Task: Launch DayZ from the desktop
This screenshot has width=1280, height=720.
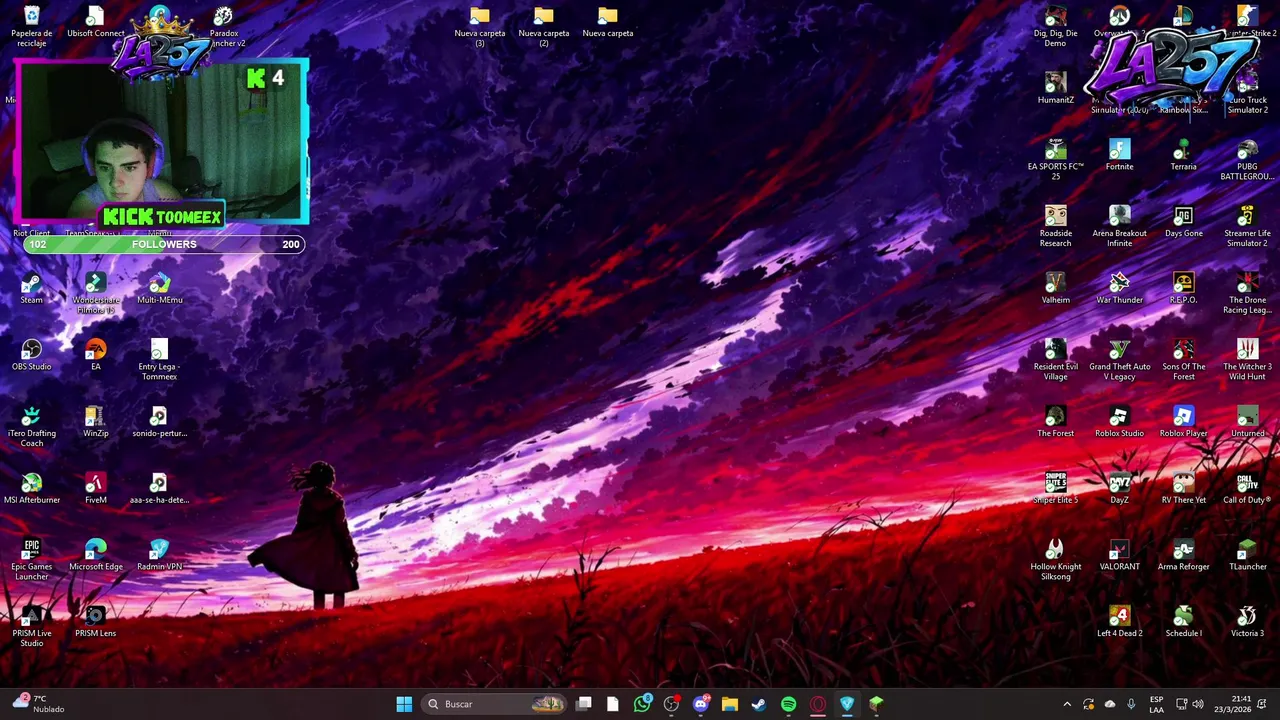Action: [1120, 489]
